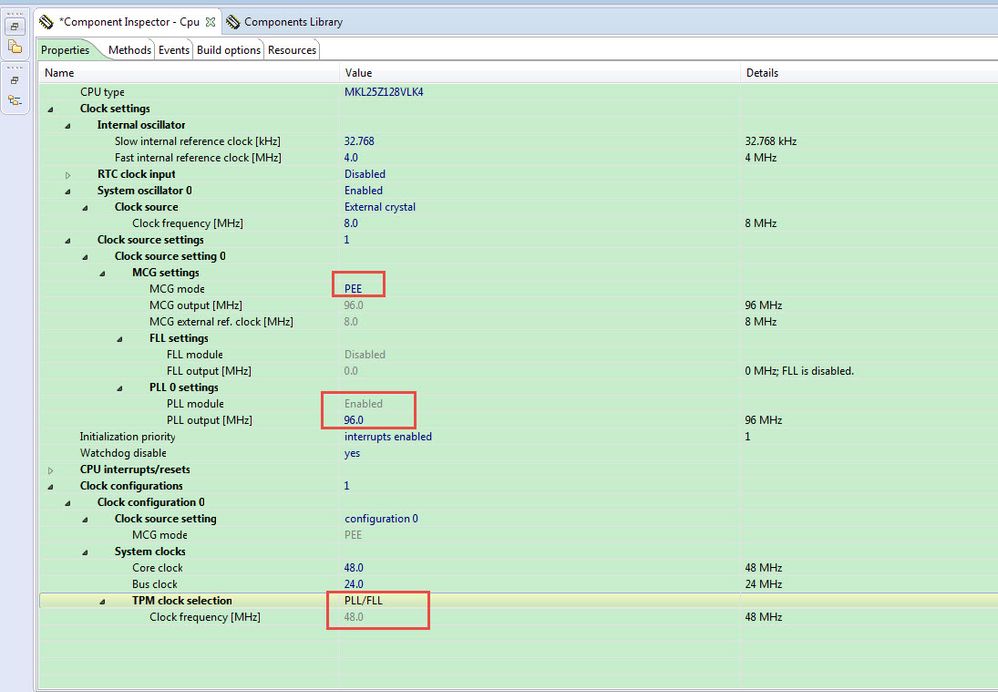This screenshot has height=692, width=998.
Task: Collapse the Clock source setting group
Action: (x=85, y=520)
